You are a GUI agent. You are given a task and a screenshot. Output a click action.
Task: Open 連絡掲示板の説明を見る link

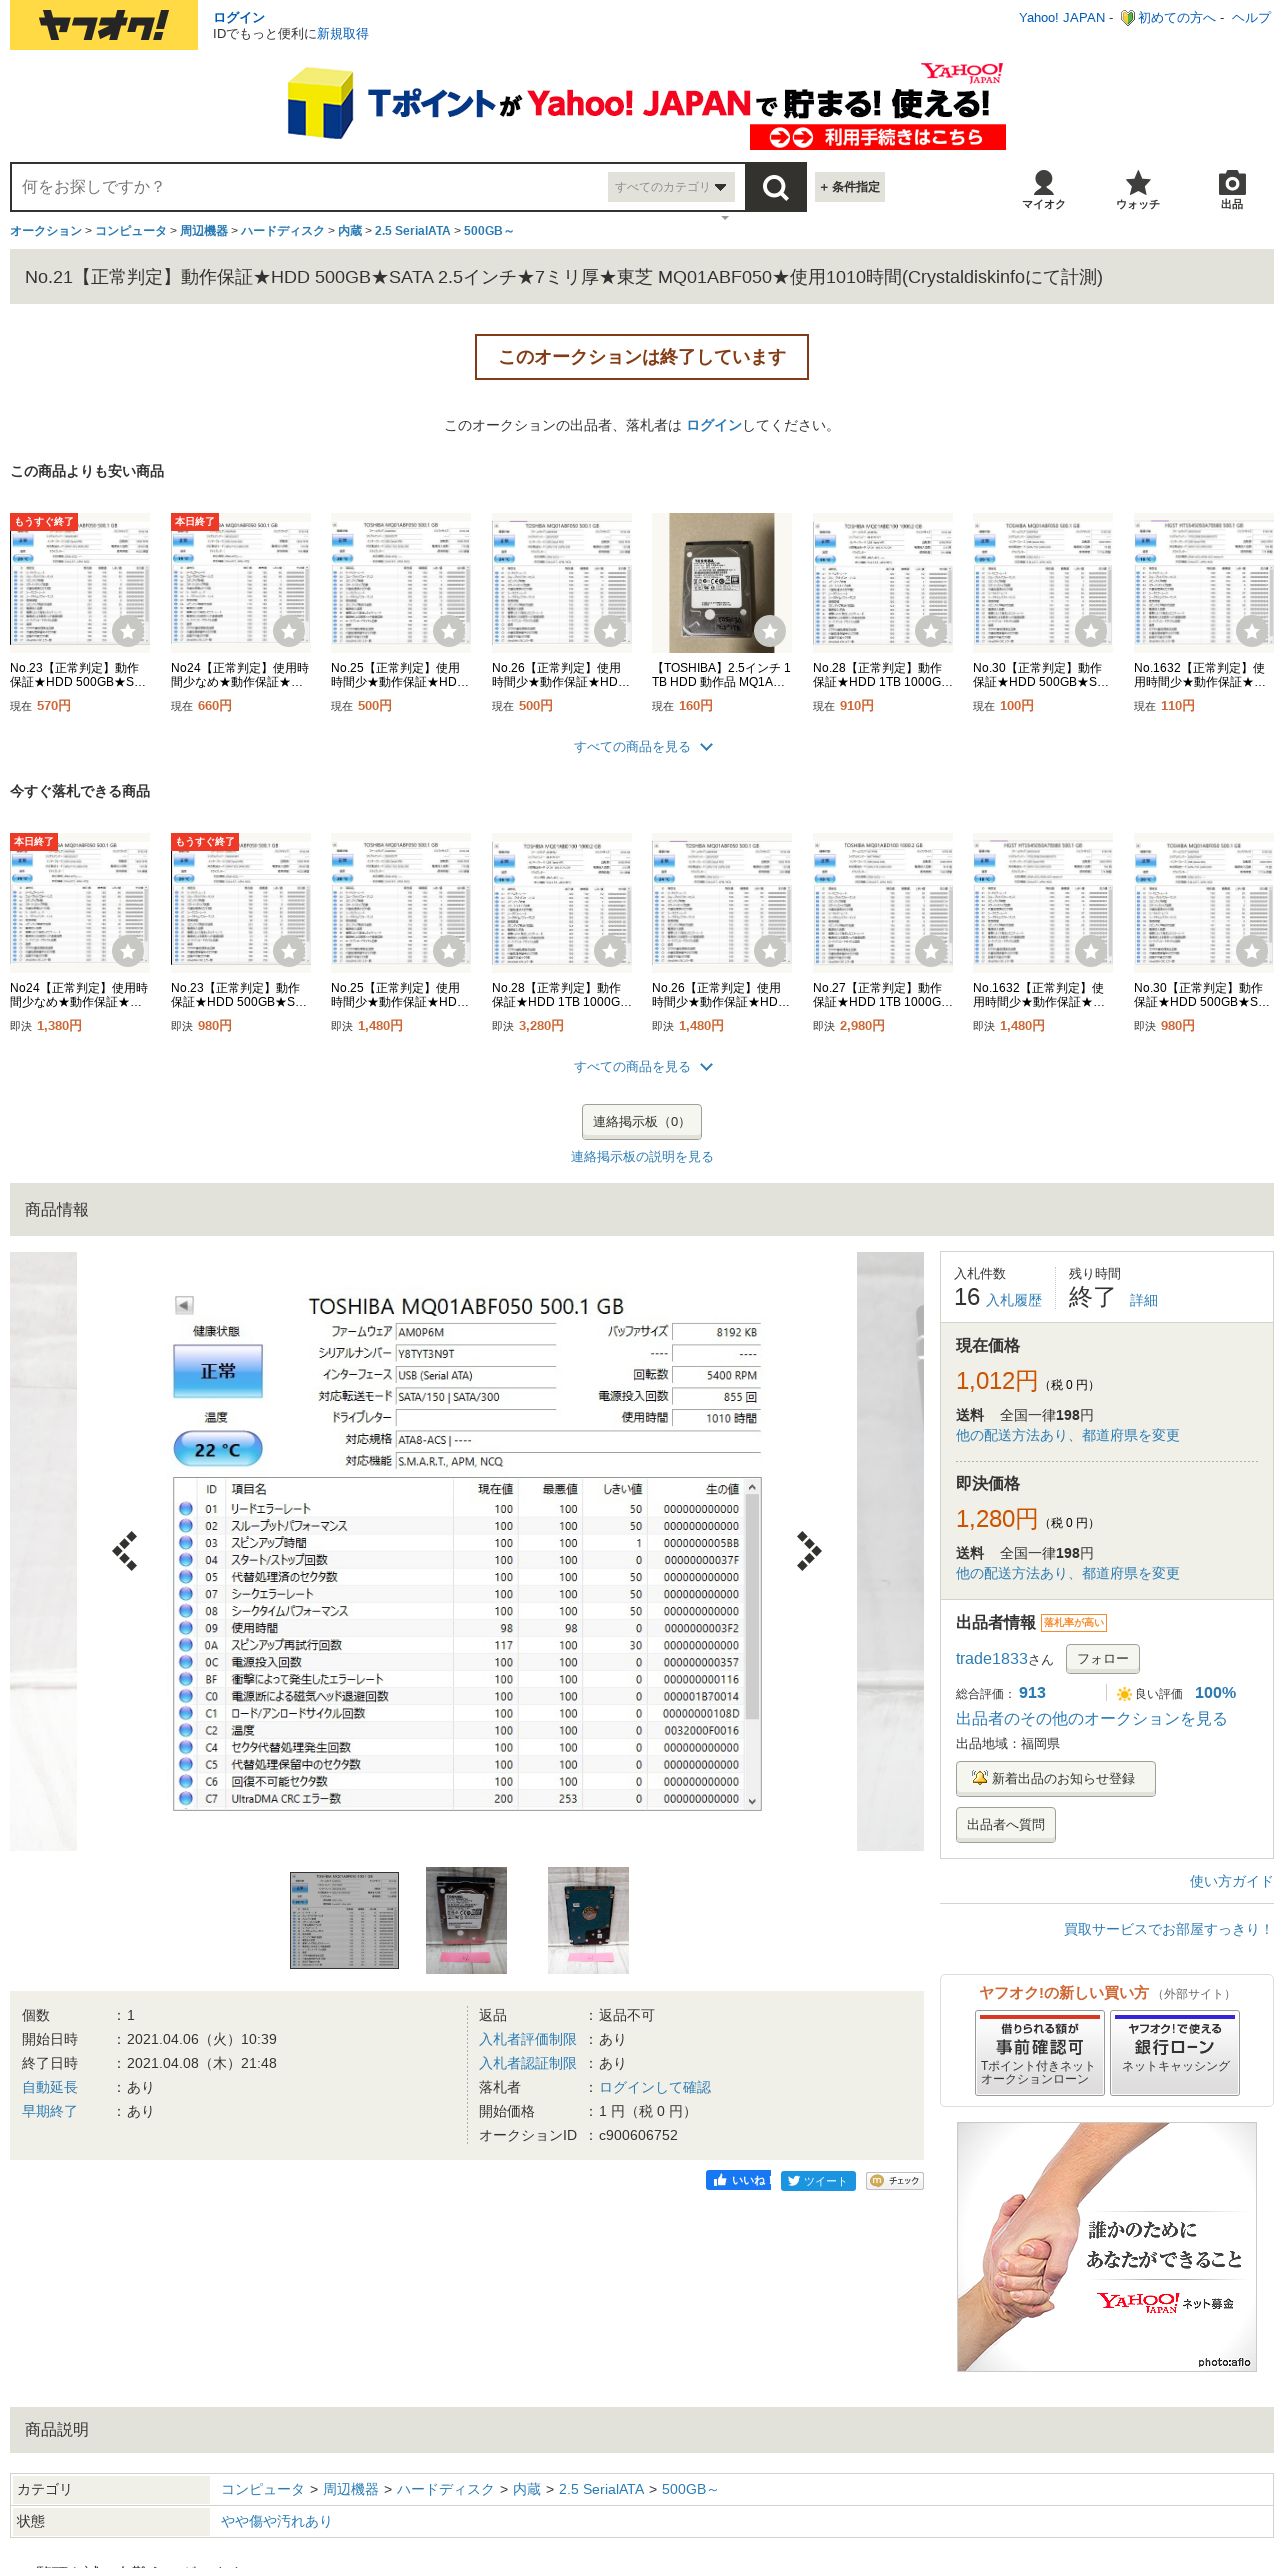click(642, 1157)
